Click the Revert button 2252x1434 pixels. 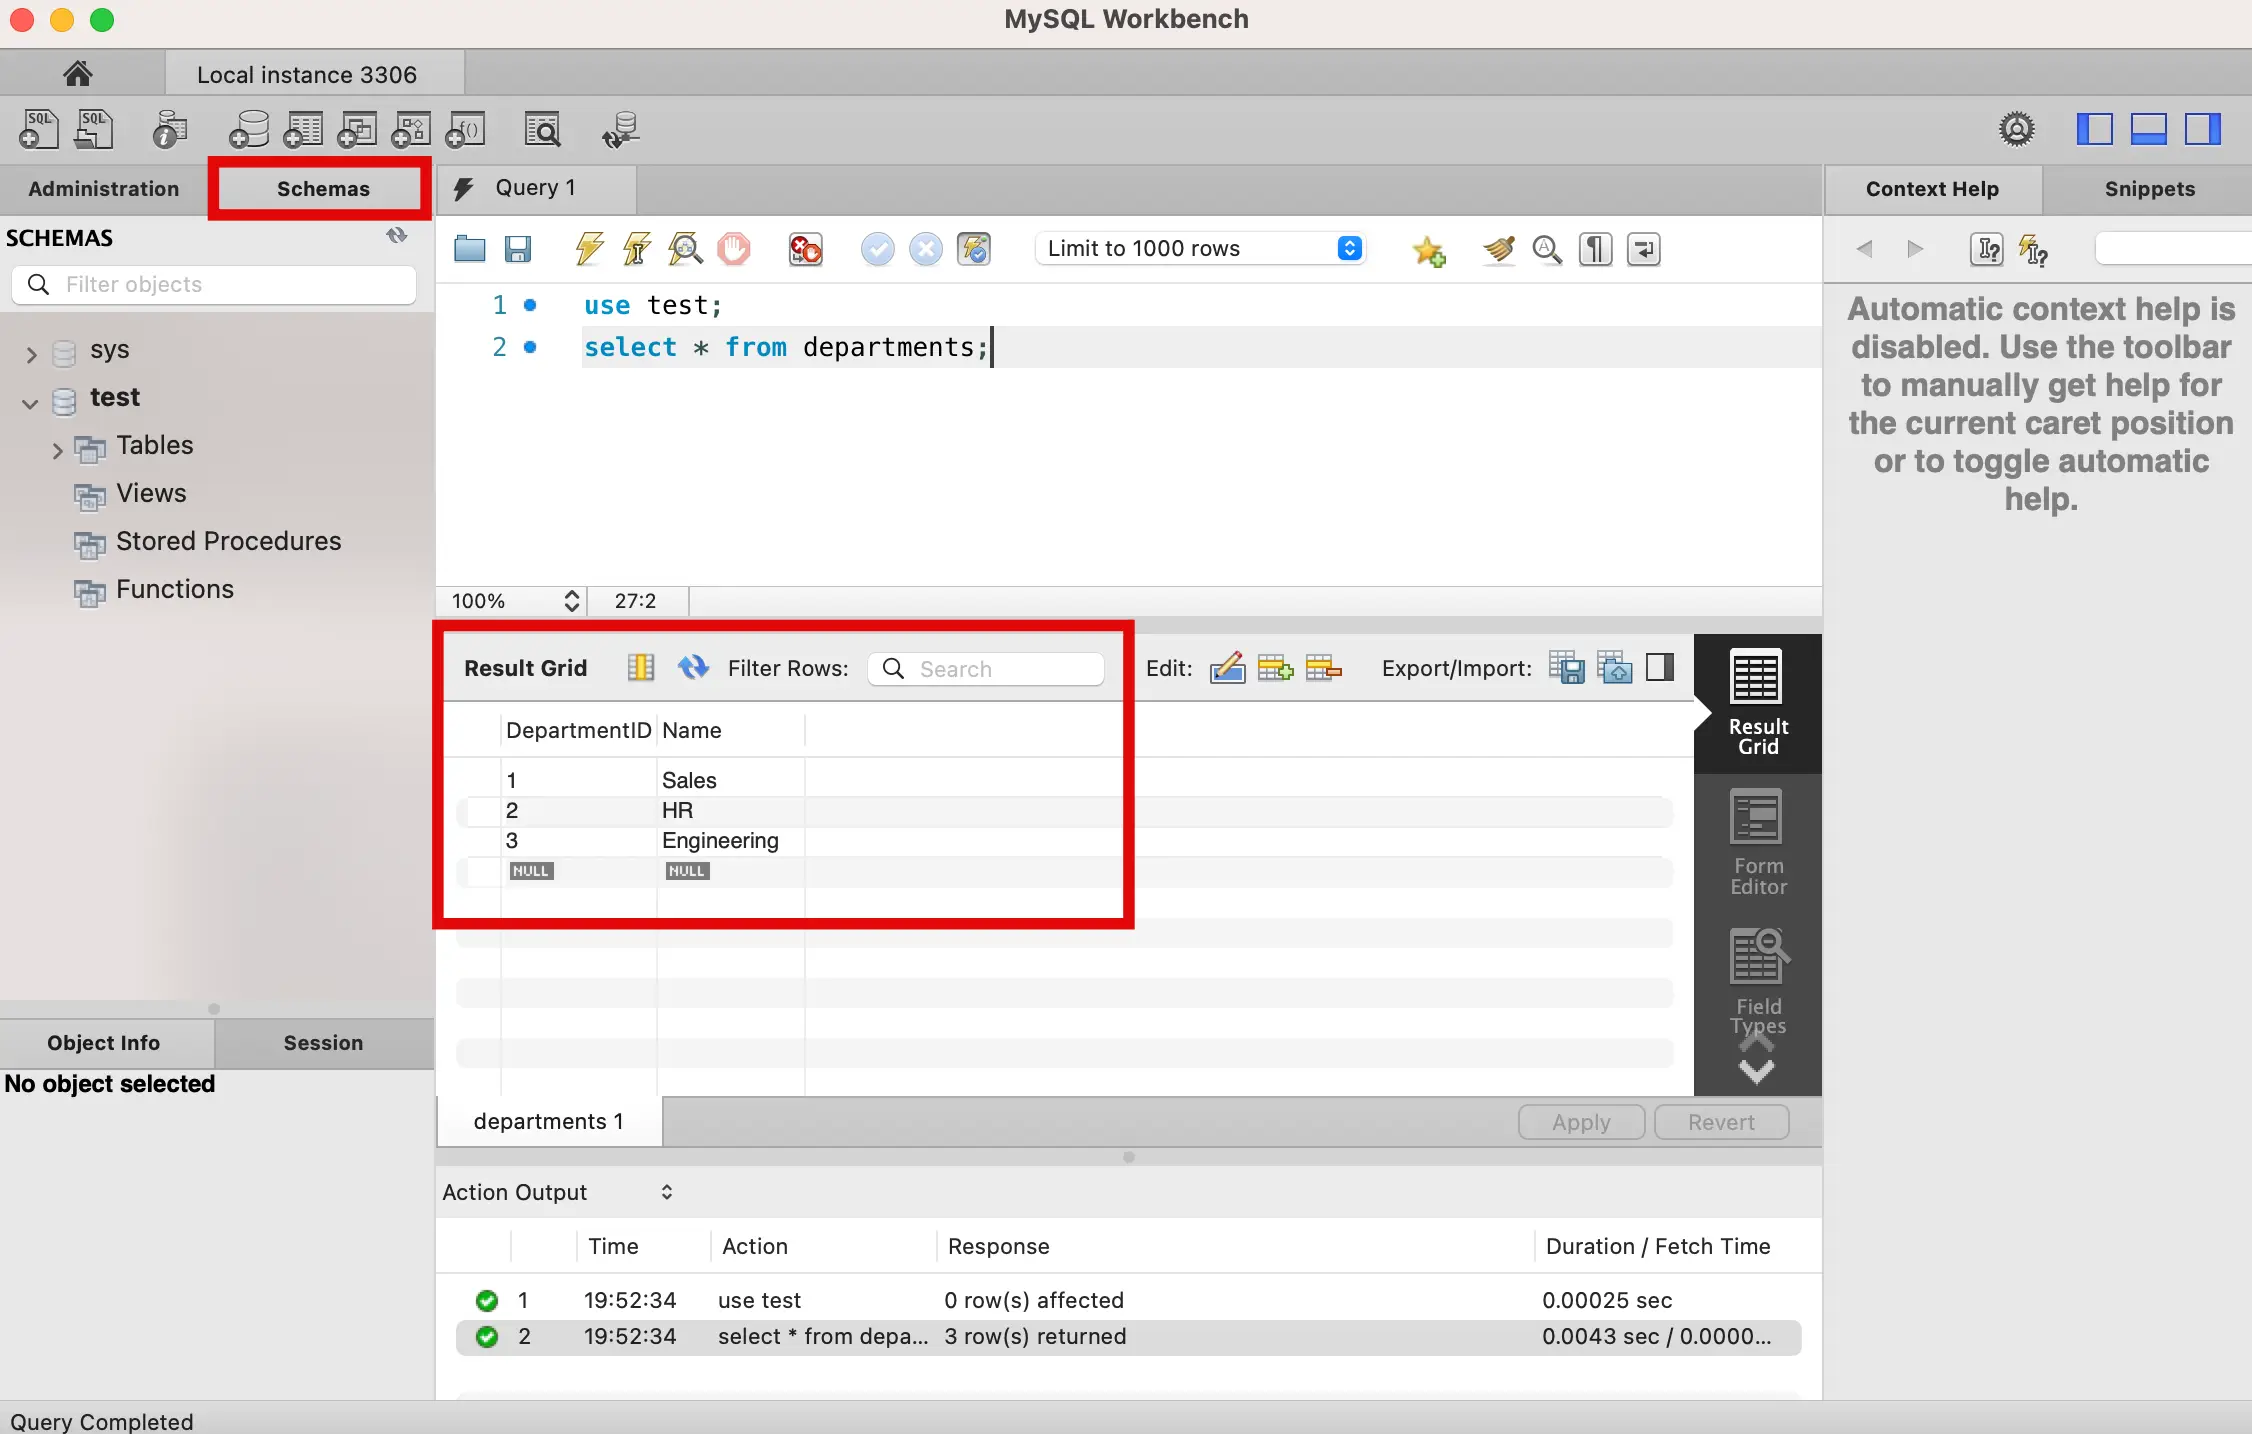point(1720,1122)
